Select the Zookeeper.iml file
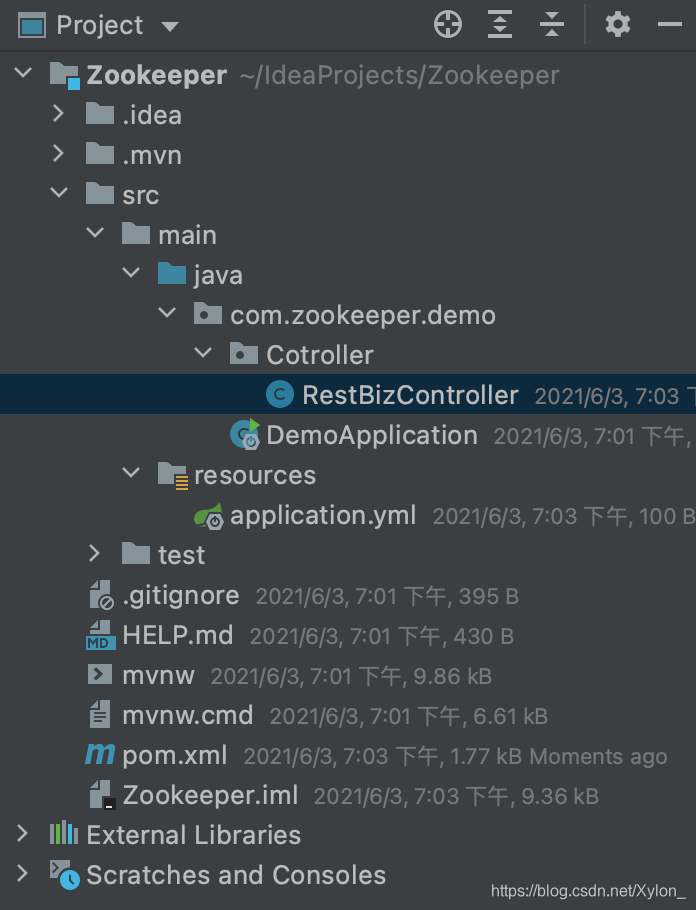The image size is (696, 910). coord(200,795)
